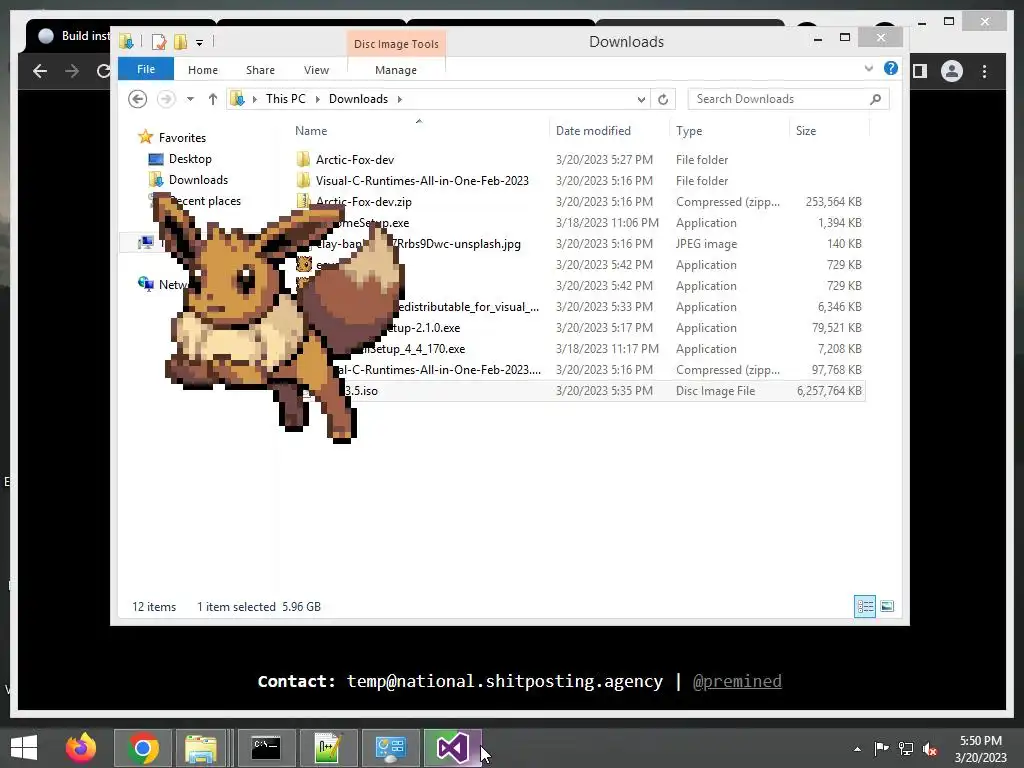
Task: Refresh the Downloads folder
Action: point(663,99)
